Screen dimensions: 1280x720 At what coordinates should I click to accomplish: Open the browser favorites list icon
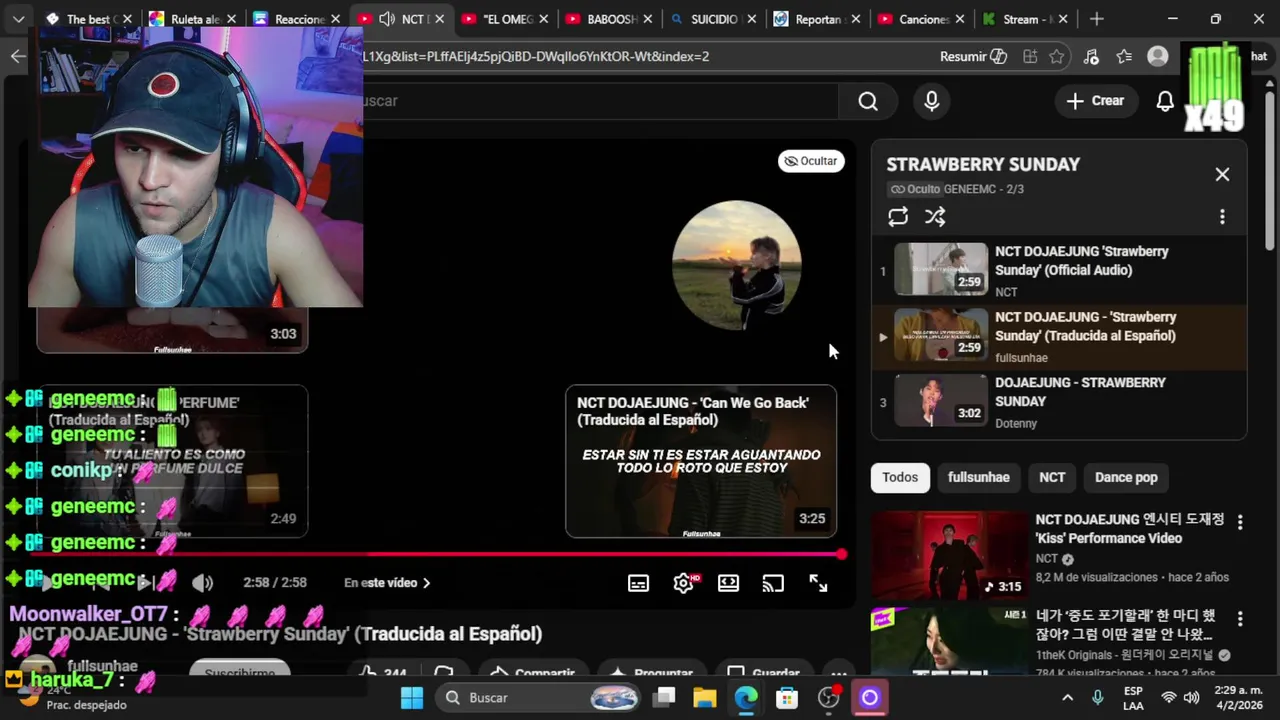1125,57
